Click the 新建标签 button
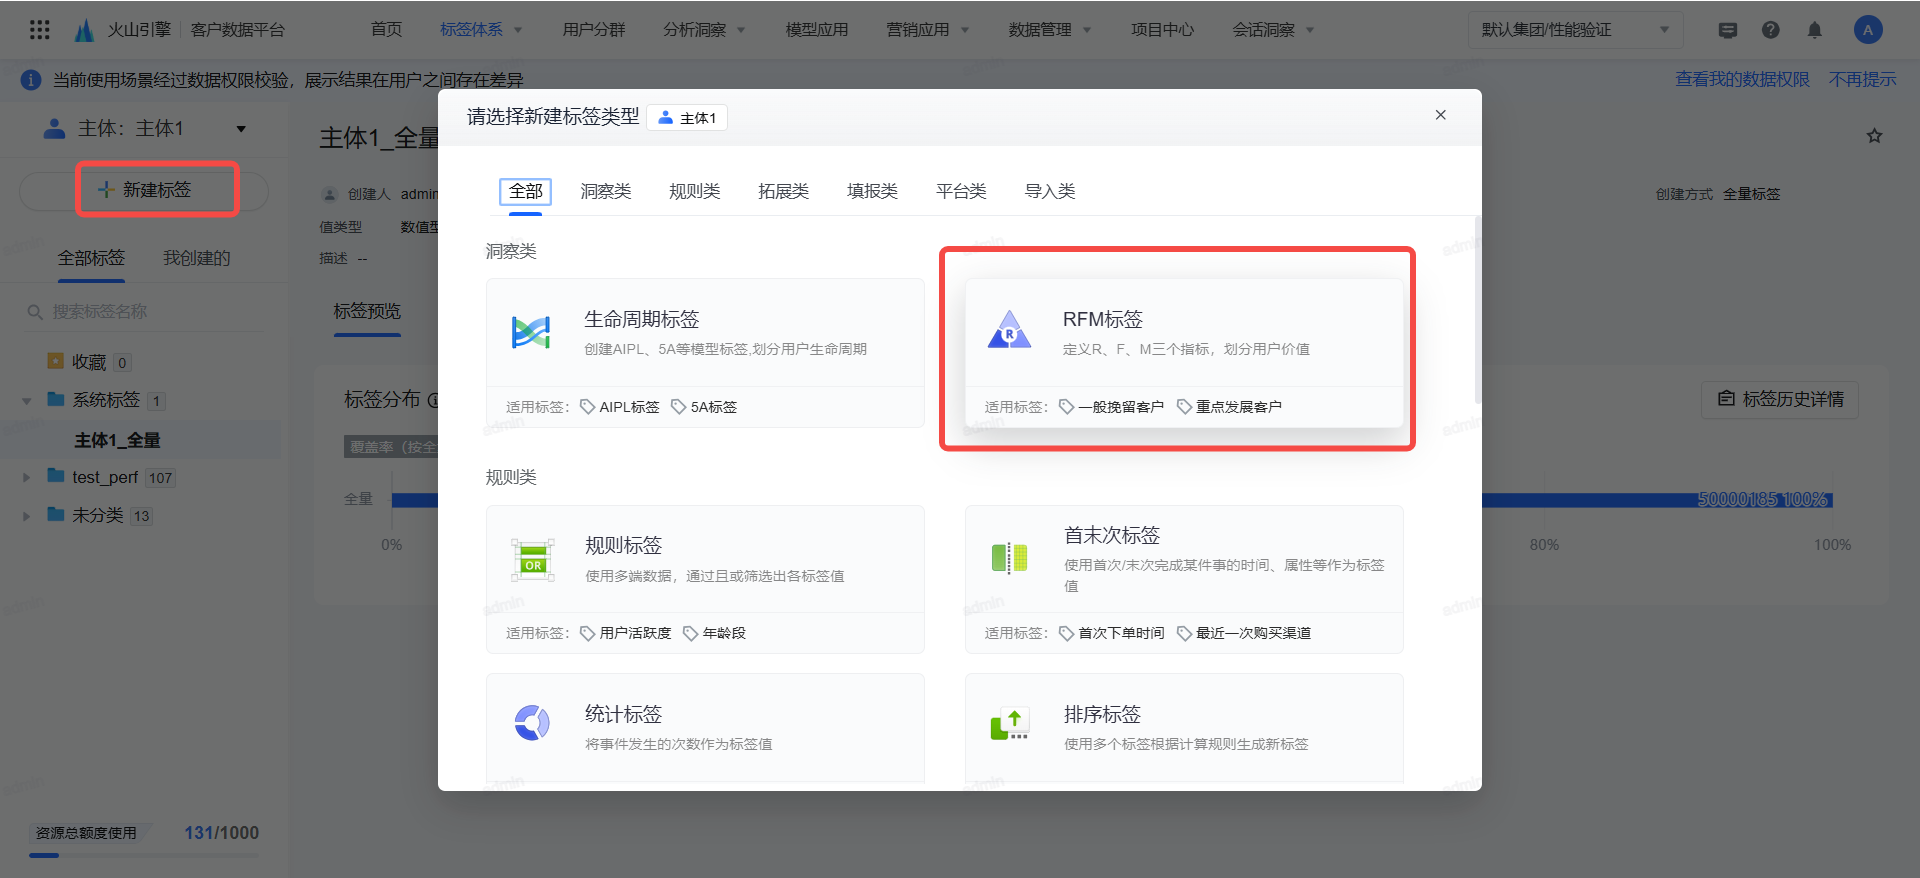Viewport: 1920px width, 878px height. click(x=144, y=190)
